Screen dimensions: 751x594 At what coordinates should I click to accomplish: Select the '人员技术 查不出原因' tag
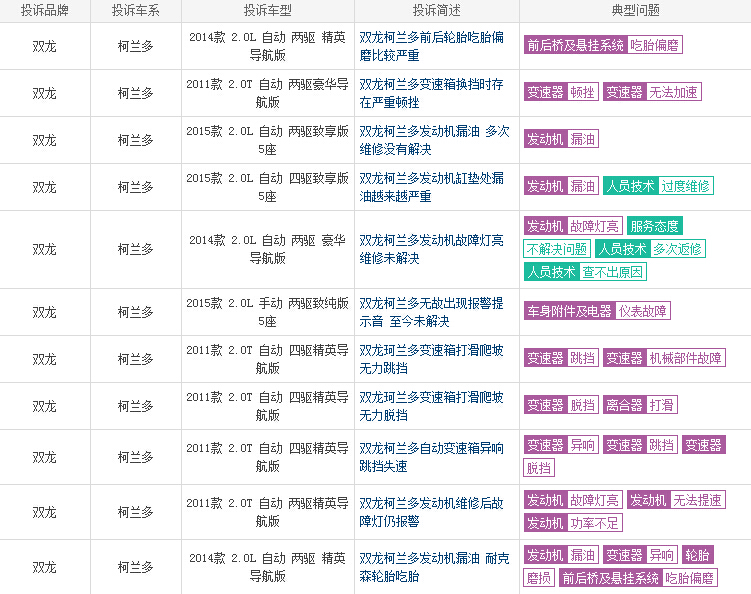click(x=585, y=272)
